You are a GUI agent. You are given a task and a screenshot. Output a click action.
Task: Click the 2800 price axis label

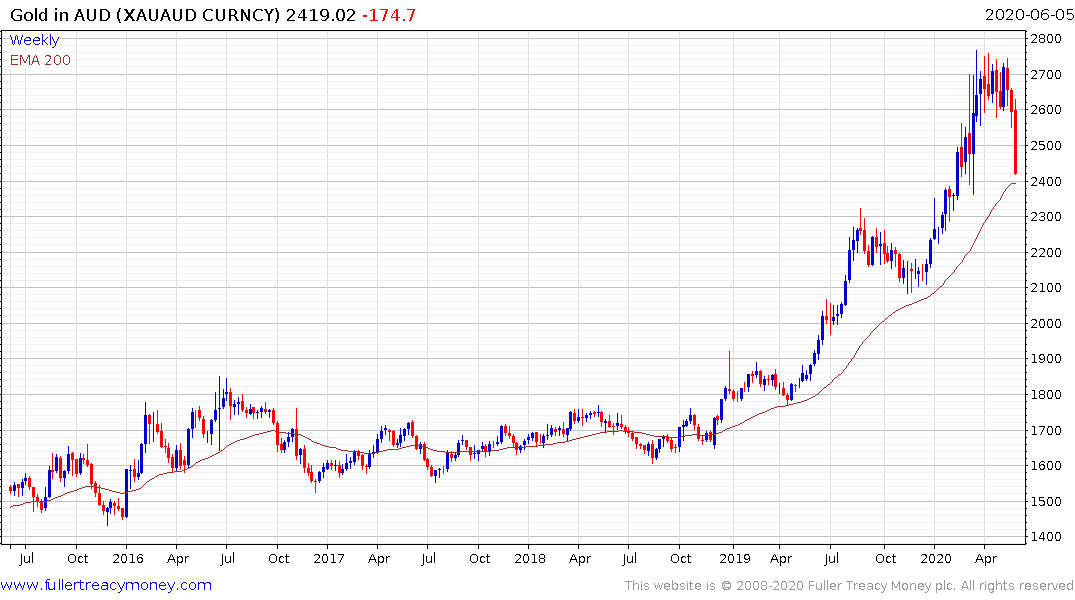point(1046,38)
